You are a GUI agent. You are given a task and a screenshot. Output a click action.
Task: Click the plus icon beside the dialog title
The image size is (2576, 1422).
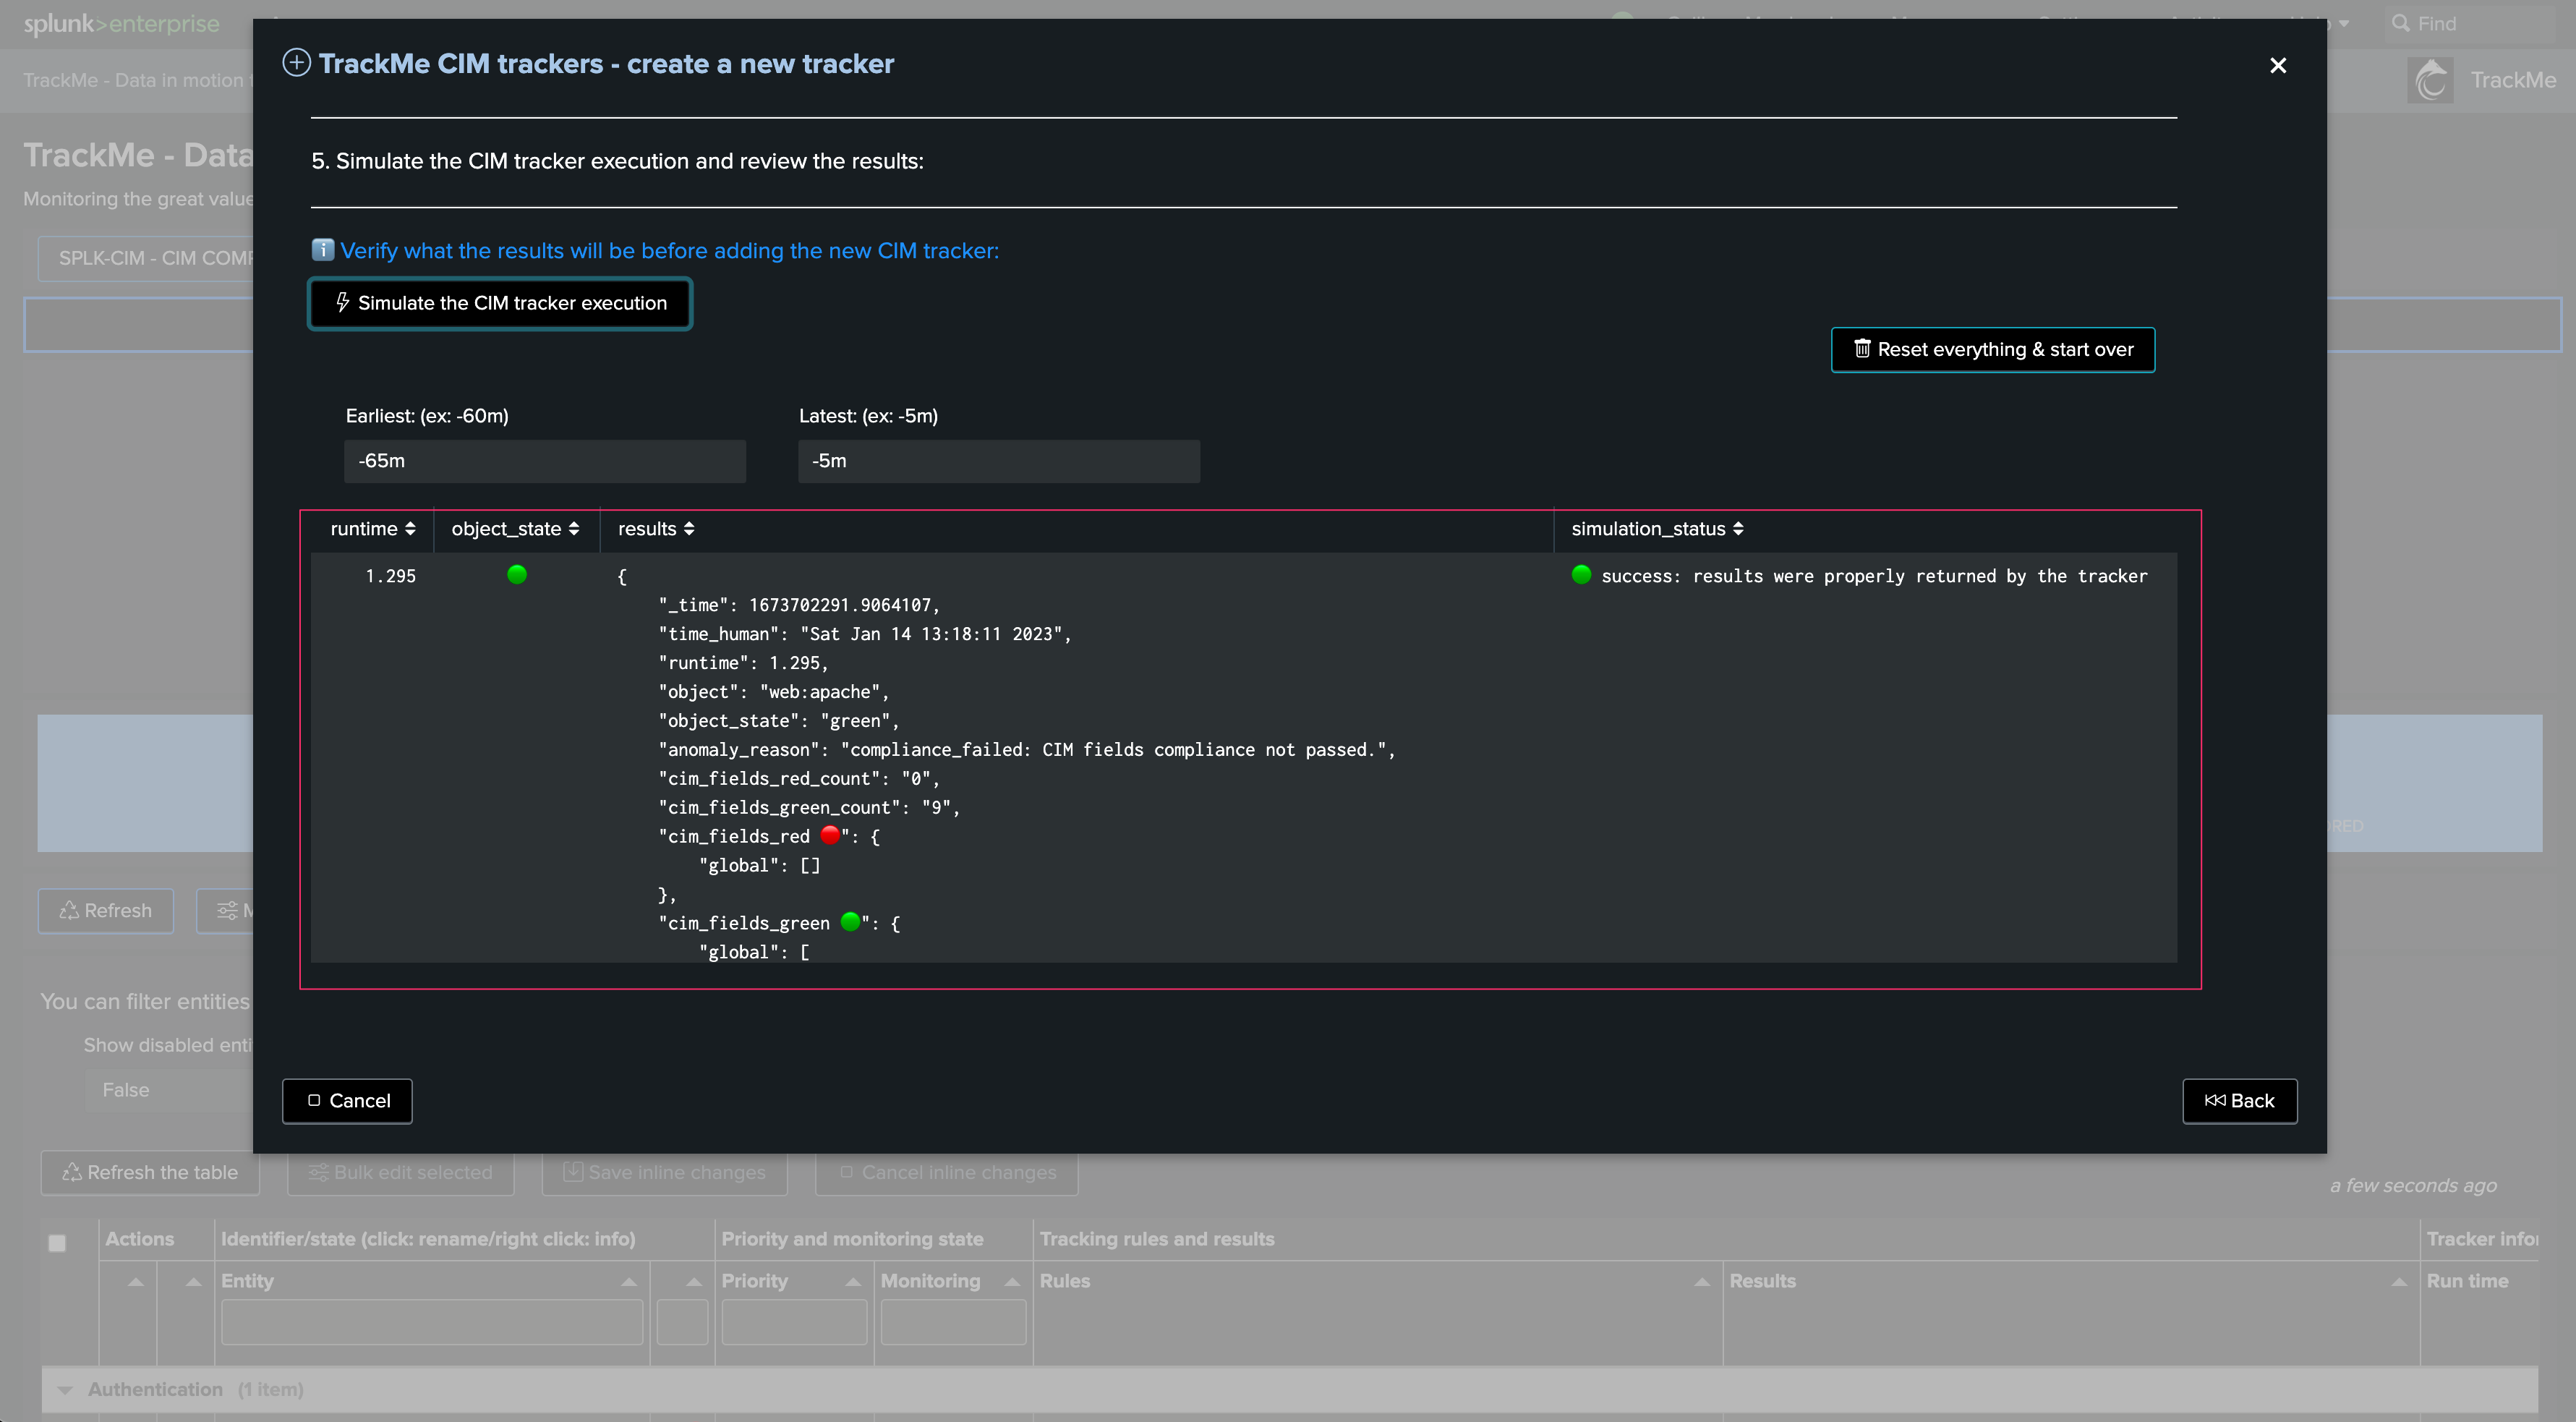[296, 63]
